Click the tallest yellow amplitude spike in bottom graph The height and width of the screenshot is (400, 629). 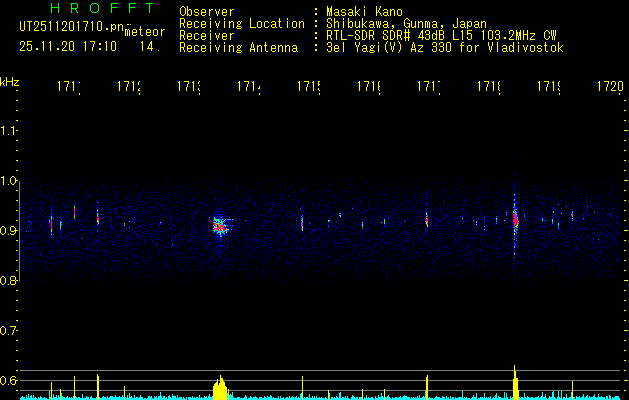tap(515, 382)
